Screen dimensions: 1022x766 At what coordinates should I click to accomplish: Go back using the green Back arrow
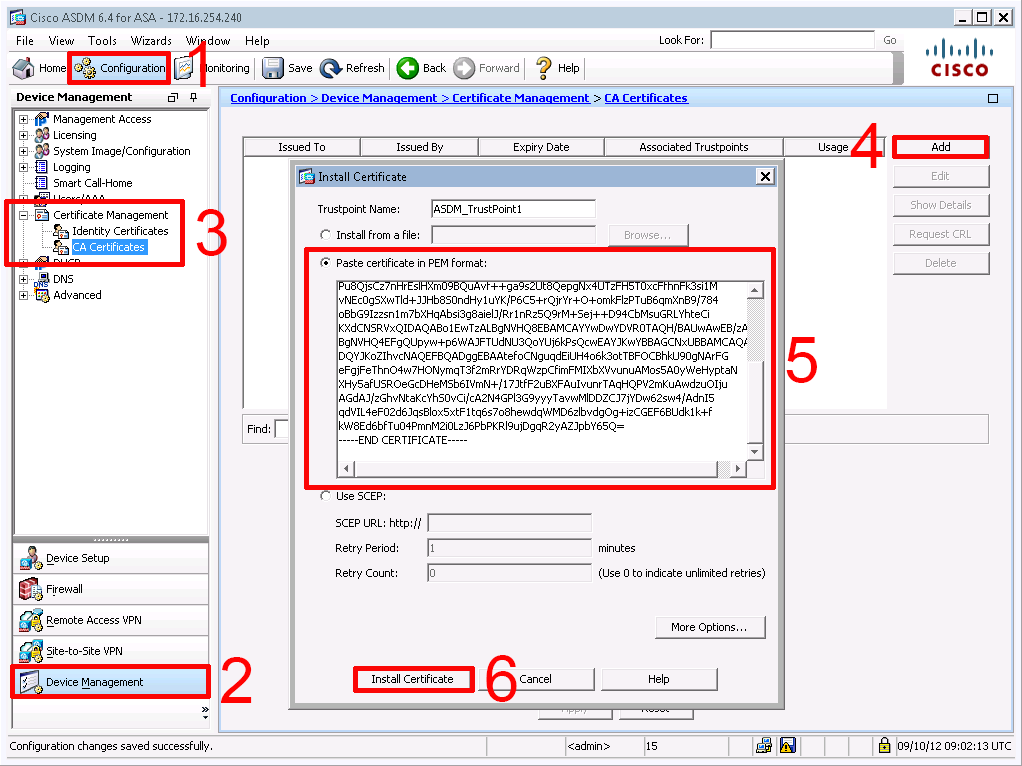407,68
